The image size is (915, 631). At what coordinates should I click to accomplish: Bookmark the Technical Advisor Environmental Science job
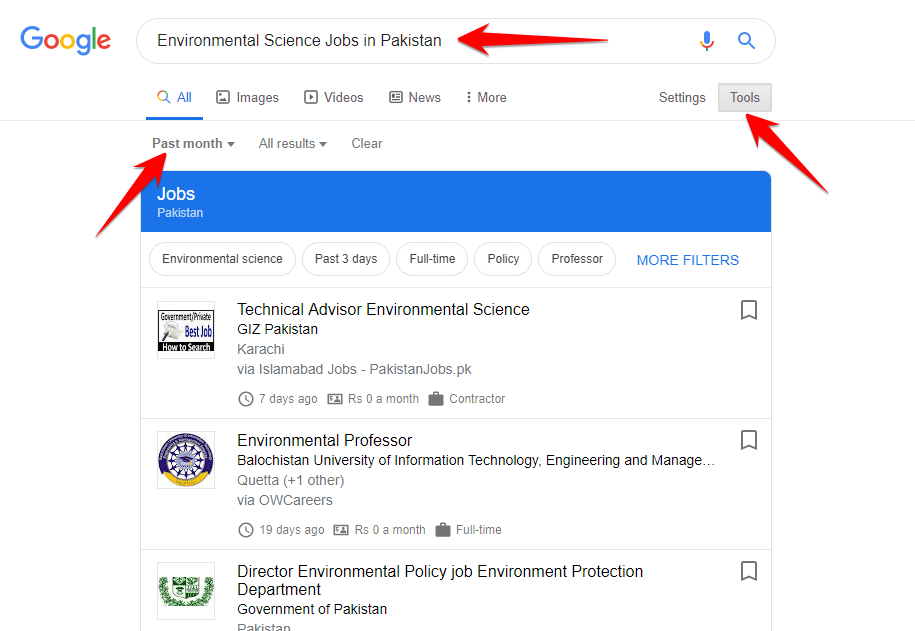click(x=749, y=310)
